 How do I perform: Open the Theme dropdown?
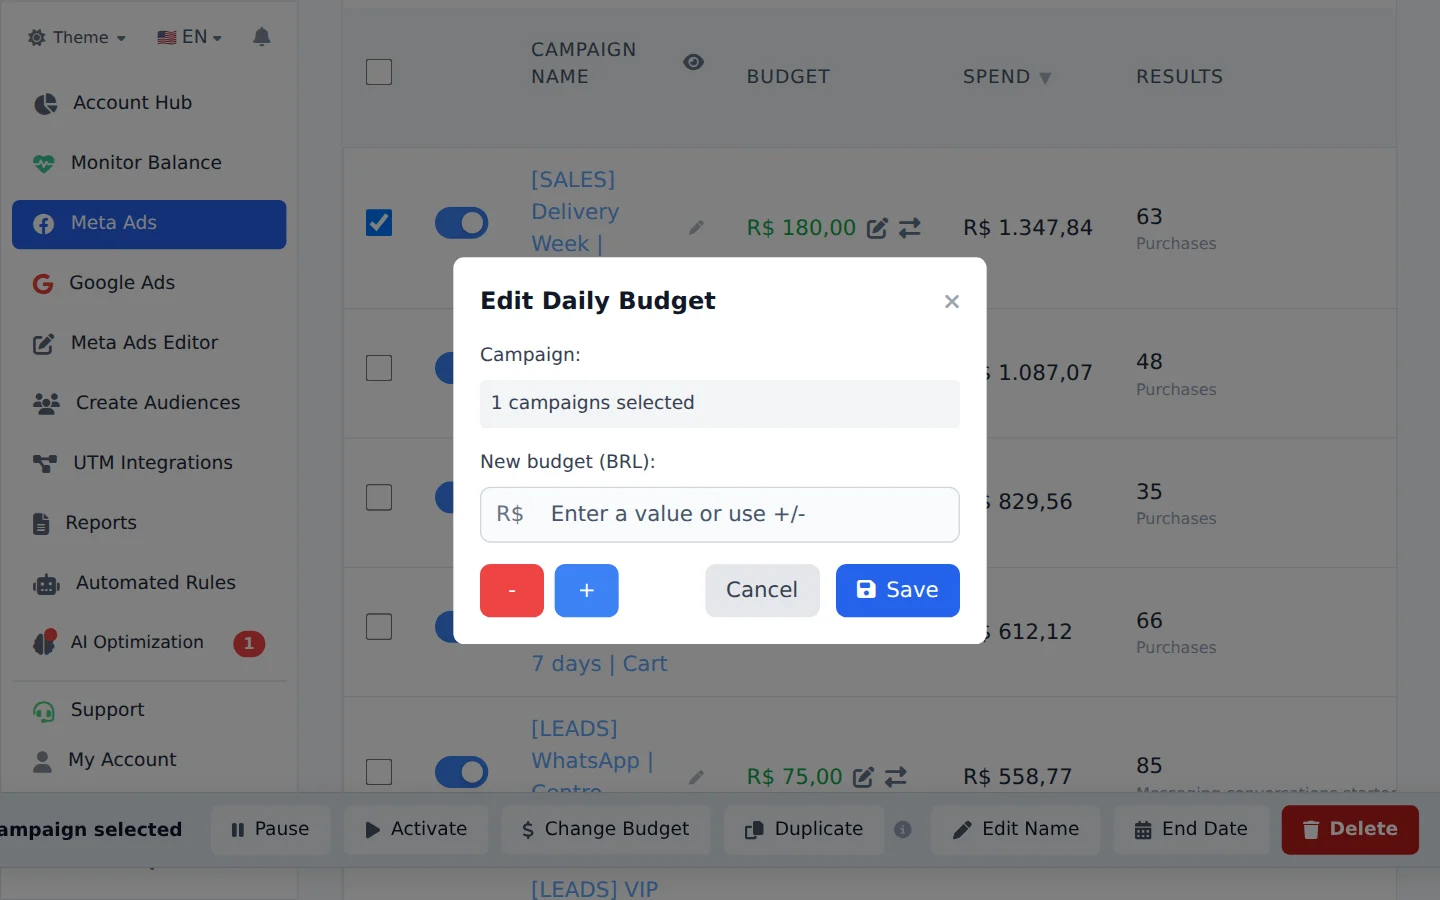point(77,37)
